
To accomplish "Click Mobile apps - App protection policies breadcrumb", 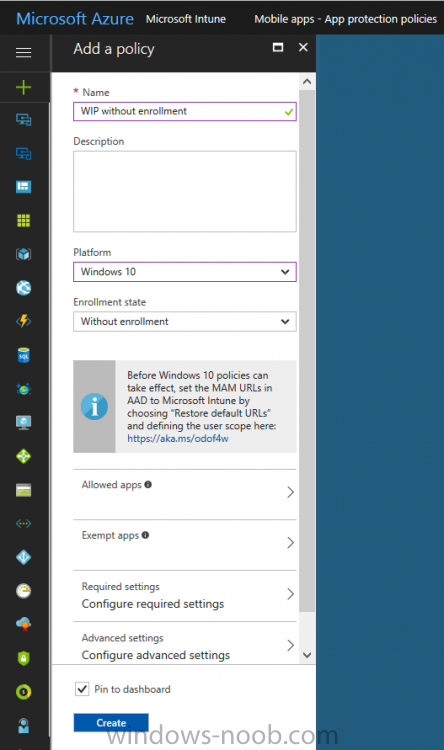I will (x=345, y=19).
